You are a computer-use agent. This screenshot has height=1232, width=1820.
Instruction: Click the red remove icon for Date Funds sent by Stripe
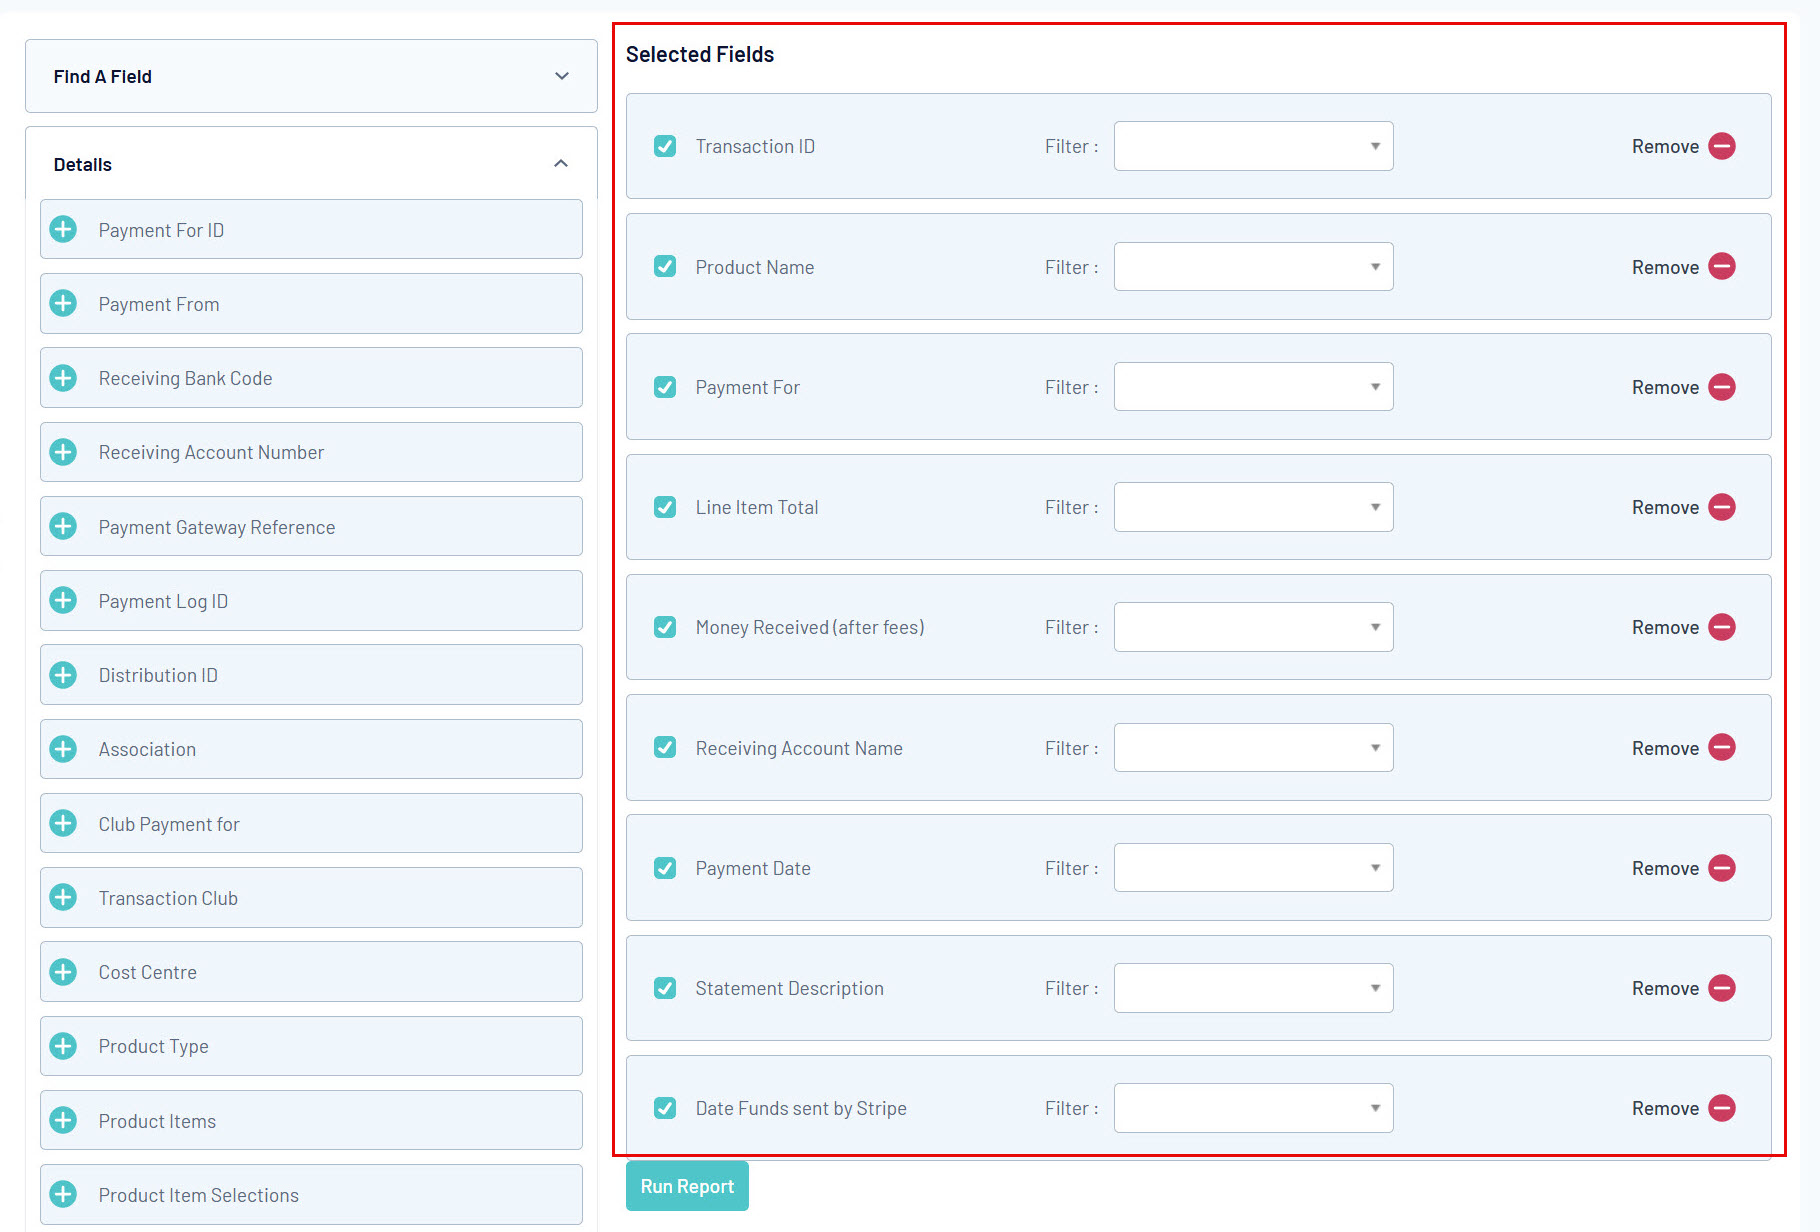1722,1108
